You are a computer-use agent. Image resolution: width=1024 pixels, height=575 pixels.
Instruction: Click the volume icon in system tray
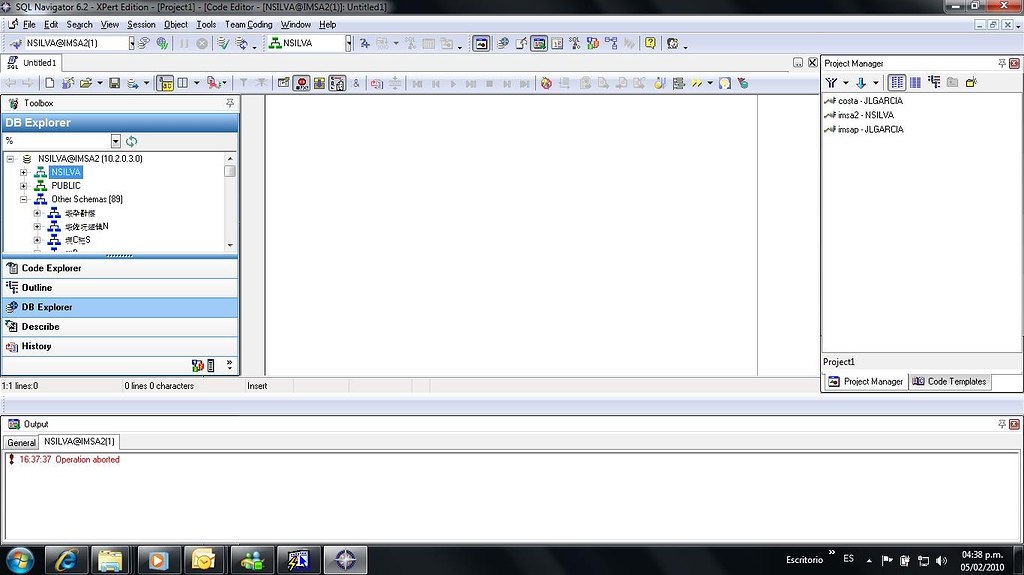coord(941,561)
